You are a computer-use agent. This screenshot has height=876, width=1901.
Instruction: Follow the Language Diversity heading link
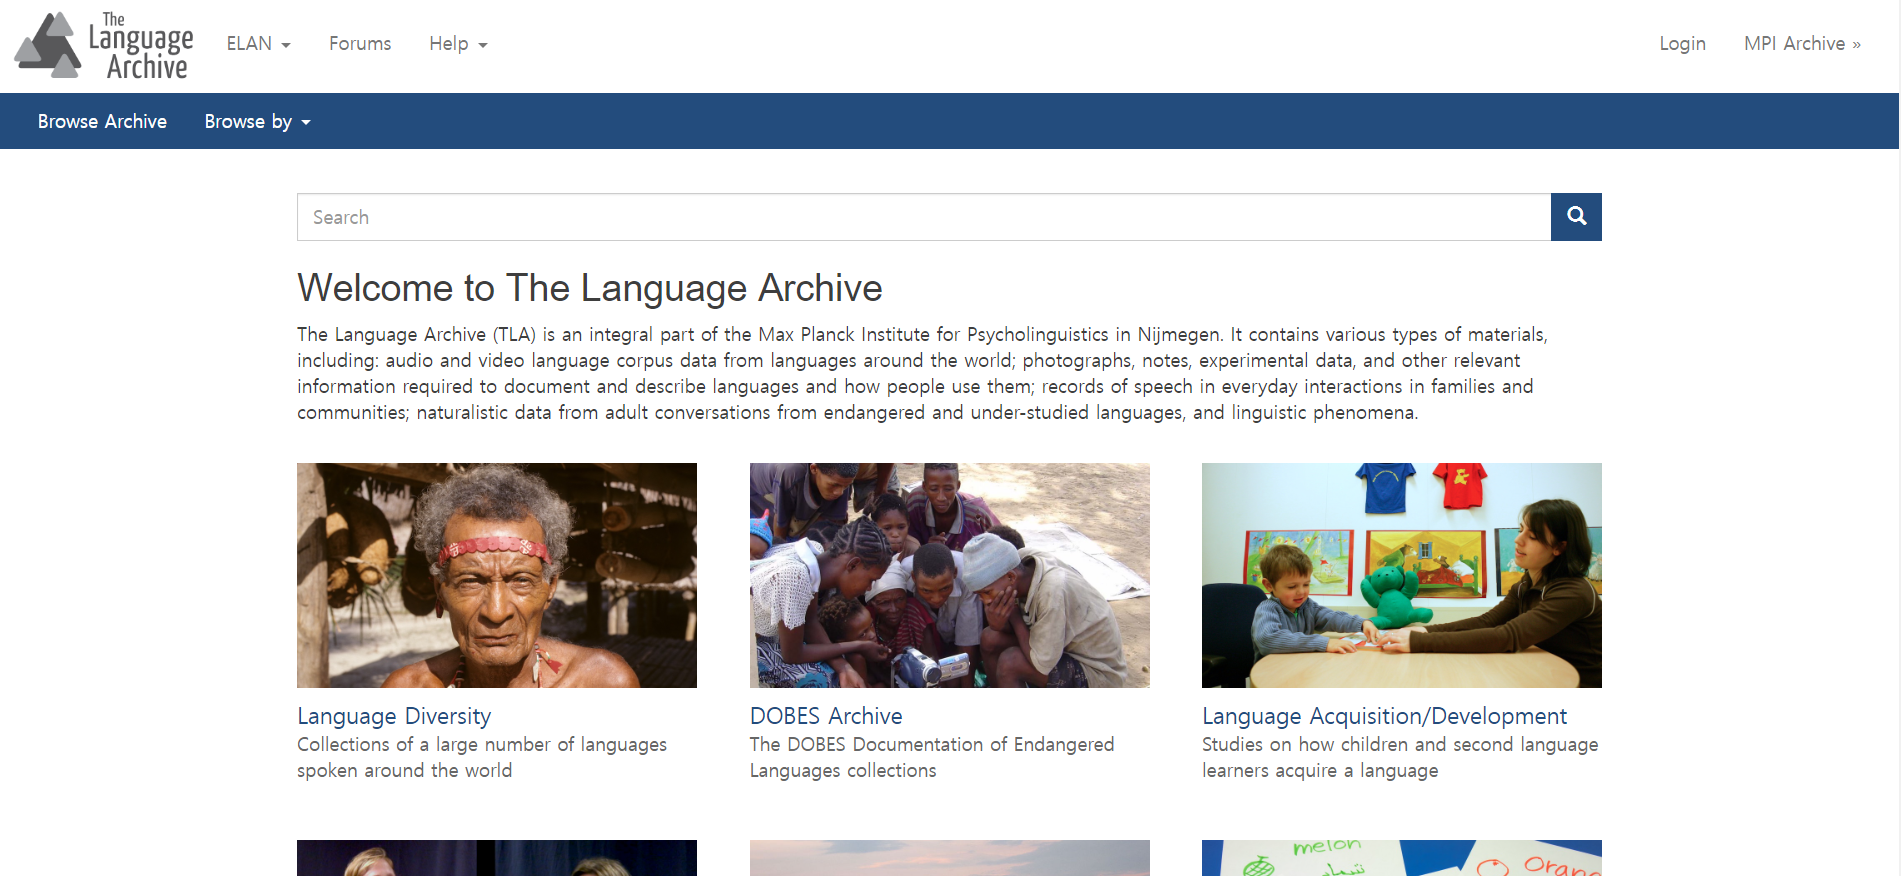click(394, 716)
